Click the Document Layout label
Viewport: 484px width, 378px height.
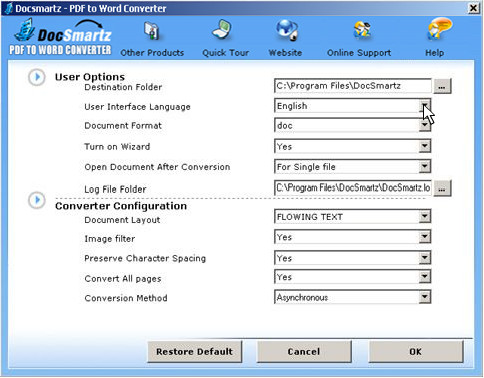(x=122, y=220)
